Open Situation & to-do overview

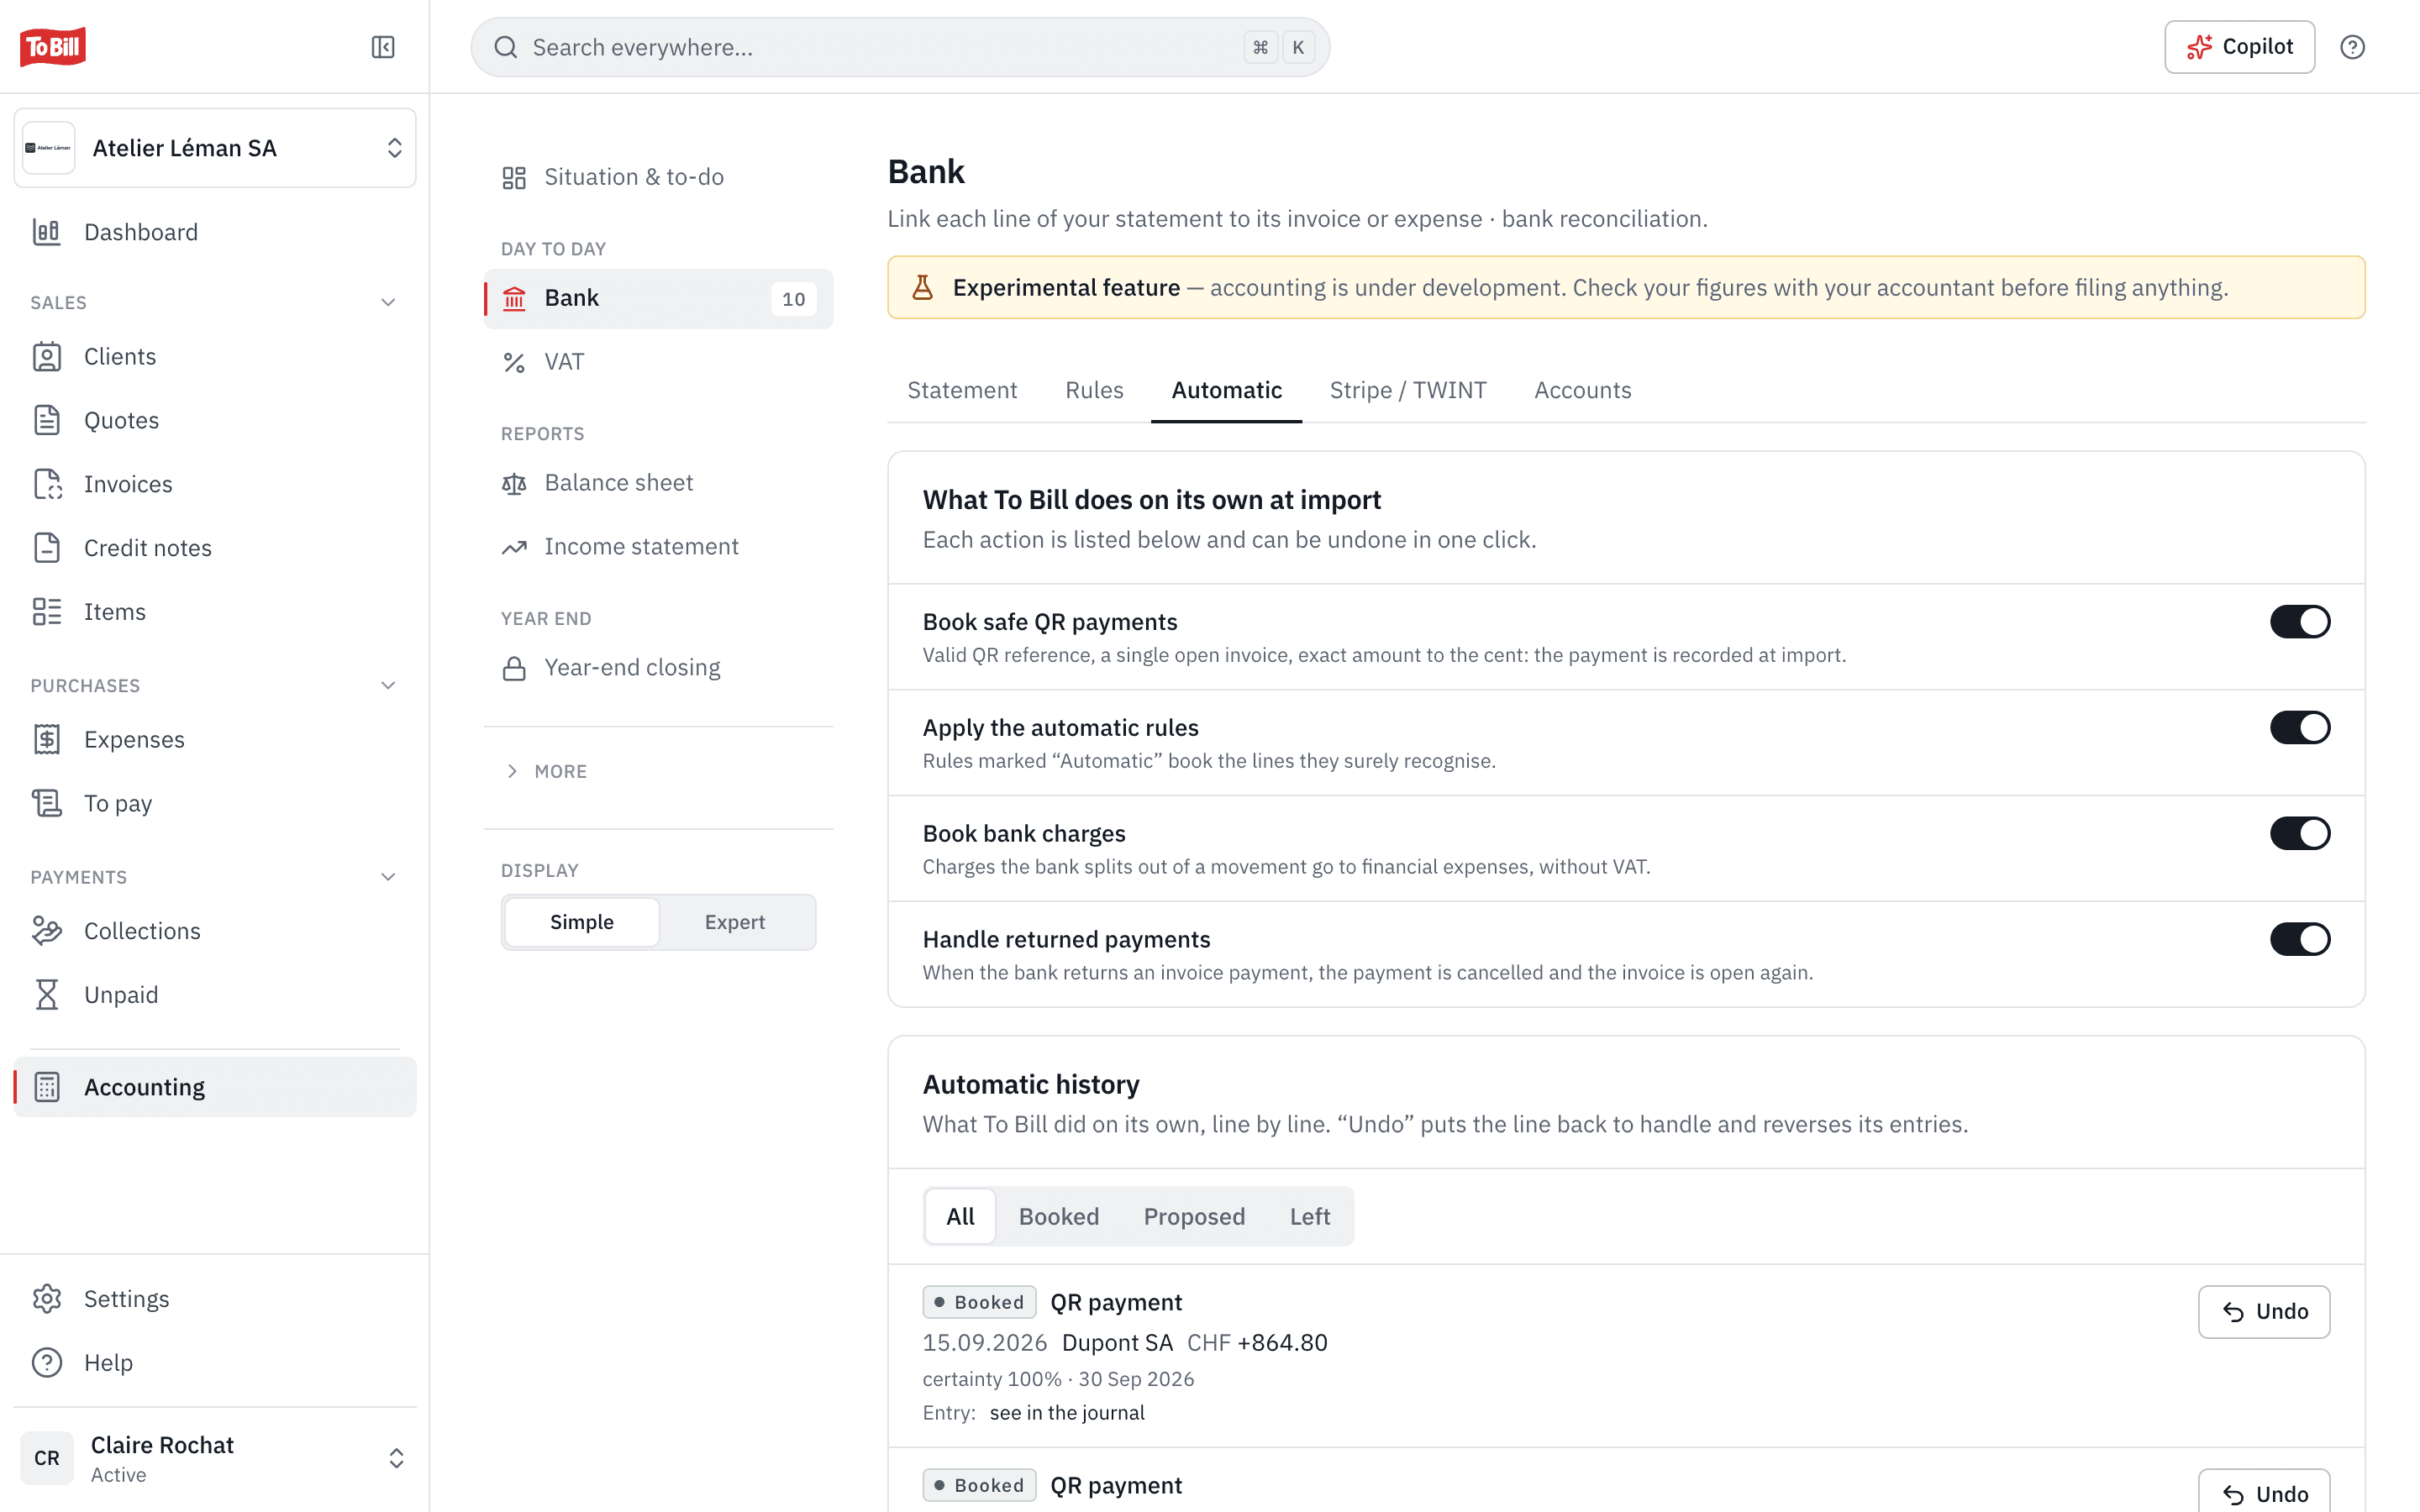pyautogui.click(x=658, y=177)
